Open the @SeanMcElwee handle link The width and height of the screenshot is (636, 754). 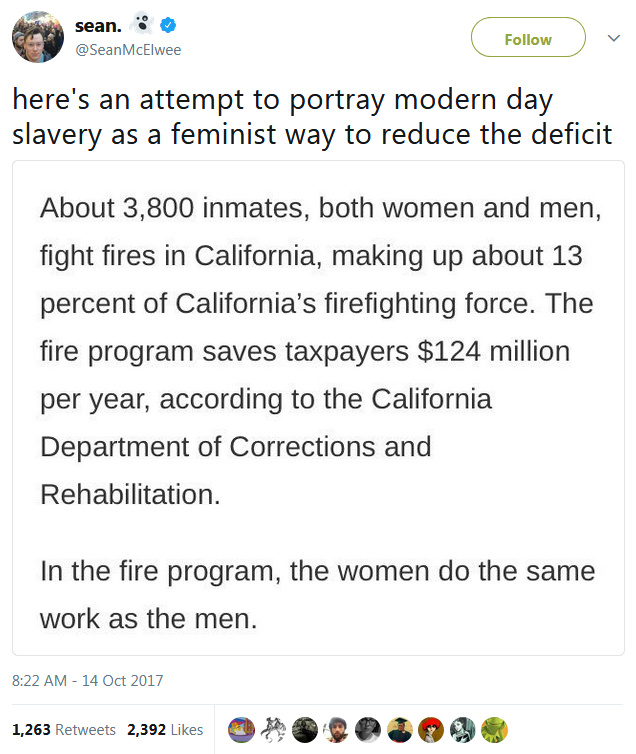(x=128, y=50)
